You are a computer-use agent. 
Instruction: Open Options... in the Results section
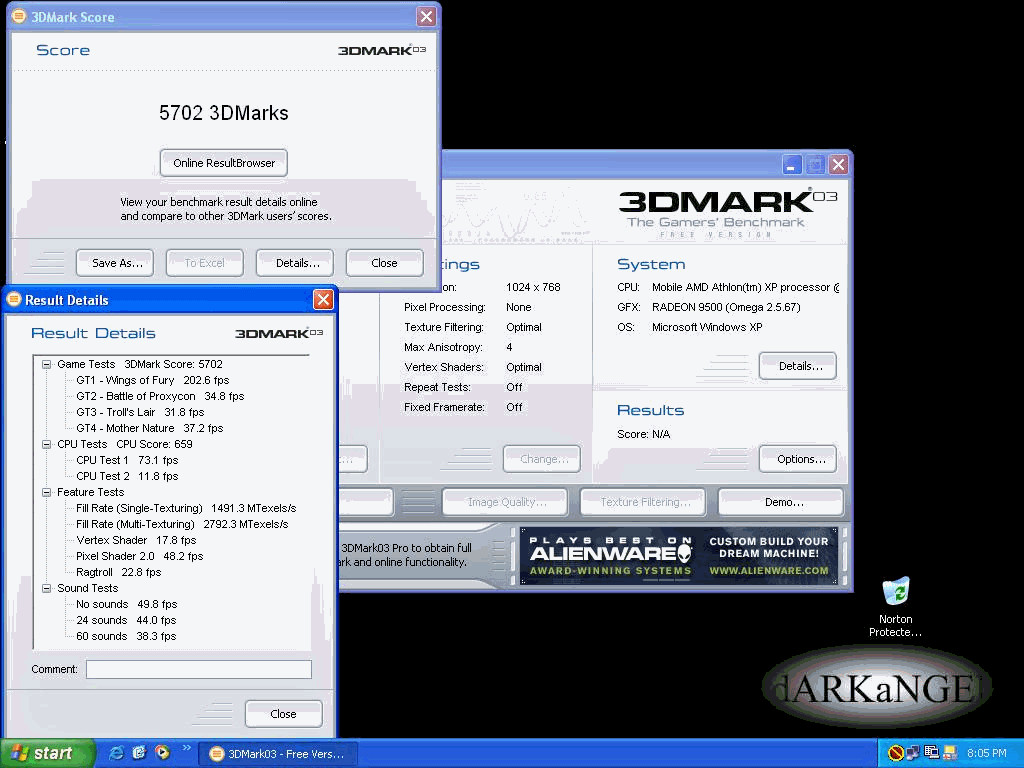pos(798,459)
